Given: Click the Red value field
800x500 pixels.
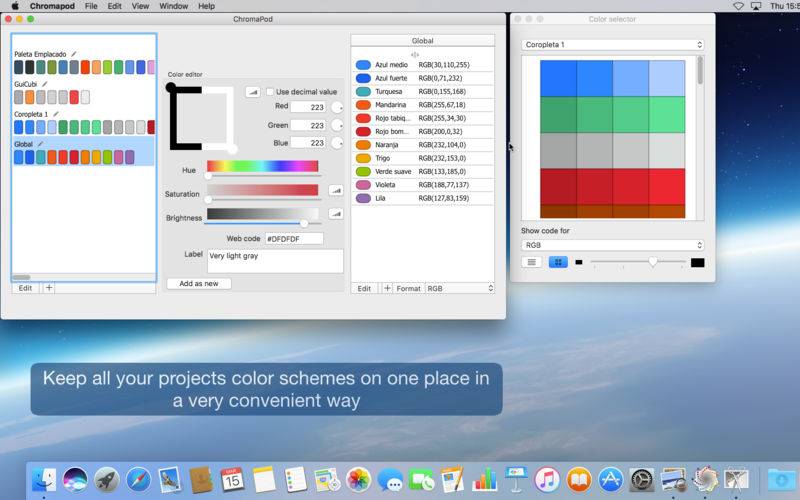Looking at the screenshot, I should [x=308, y=107].
